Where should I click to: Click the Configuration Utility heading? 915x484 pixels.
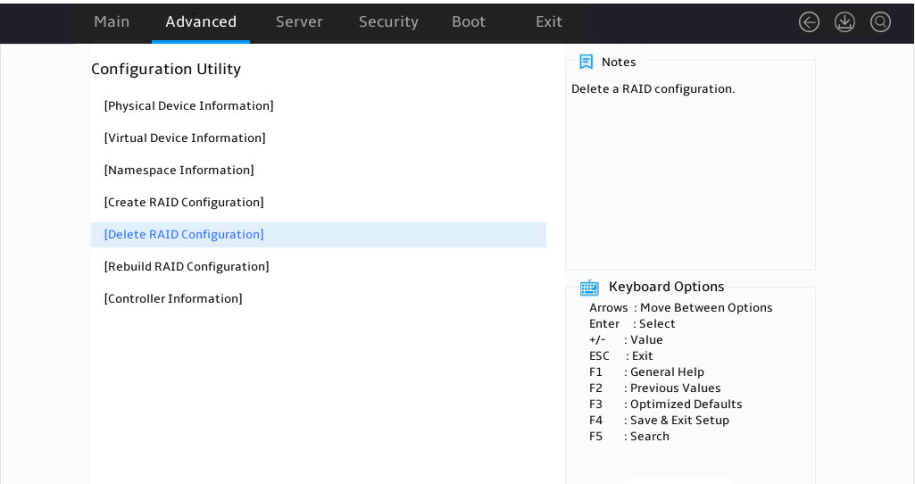(x=166, y=69)
